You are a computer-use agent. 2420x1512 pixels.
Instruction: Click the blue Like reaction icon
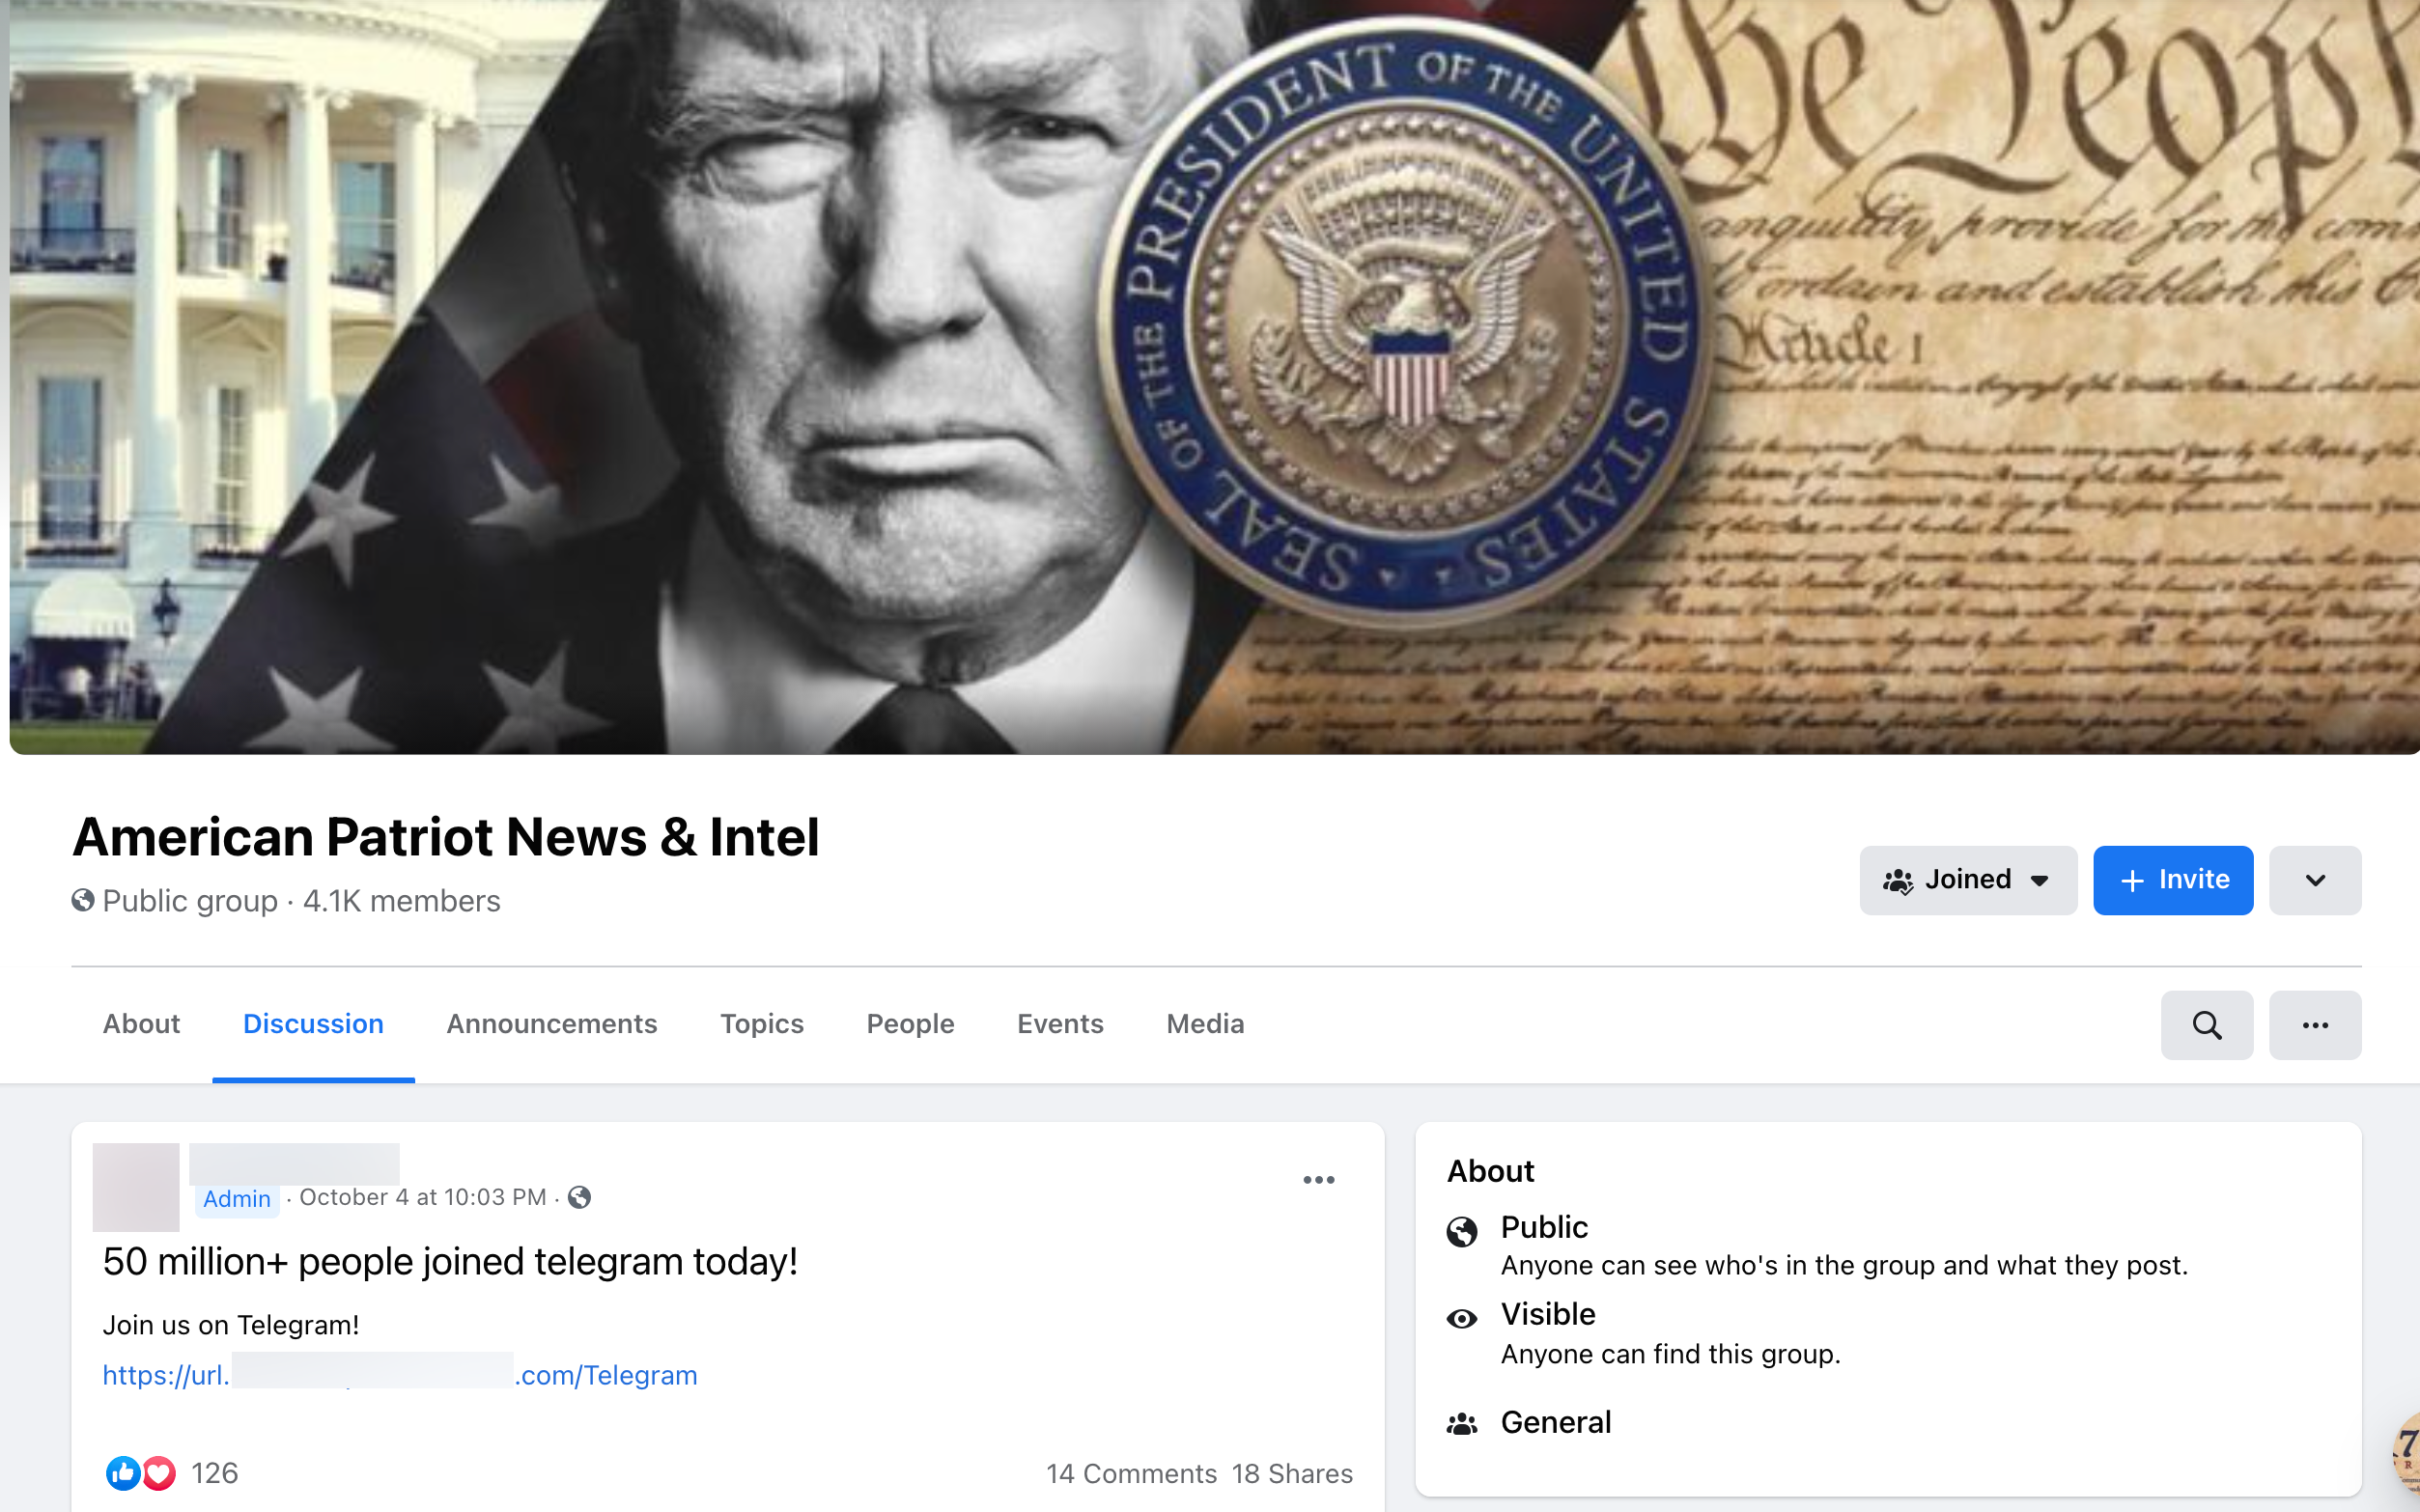123,1473
